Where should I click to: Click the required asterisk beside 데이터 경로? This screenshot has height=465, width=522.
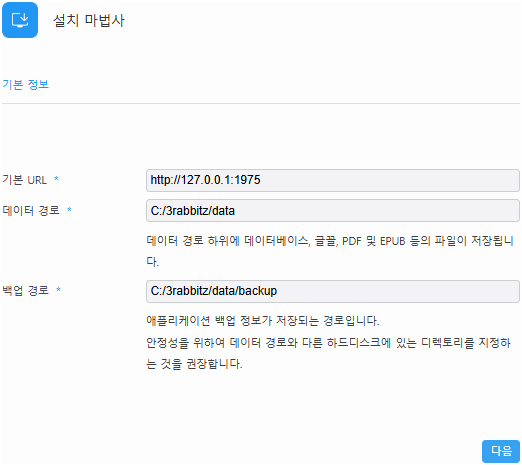pyautogui.click(x=69, y=210)
